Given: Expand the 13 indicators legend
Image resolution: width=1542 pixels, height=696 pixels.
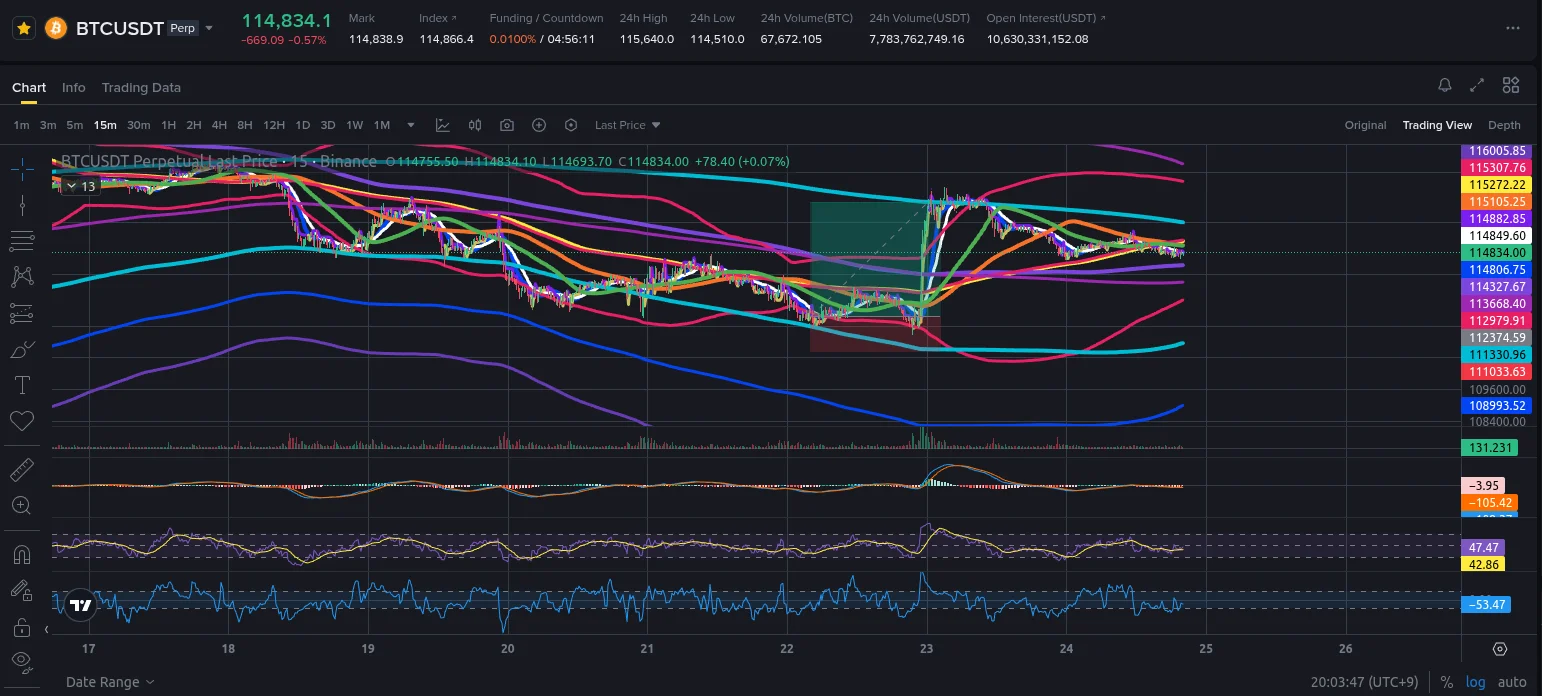Looking at the screenshot, I should tap(80, 186).
